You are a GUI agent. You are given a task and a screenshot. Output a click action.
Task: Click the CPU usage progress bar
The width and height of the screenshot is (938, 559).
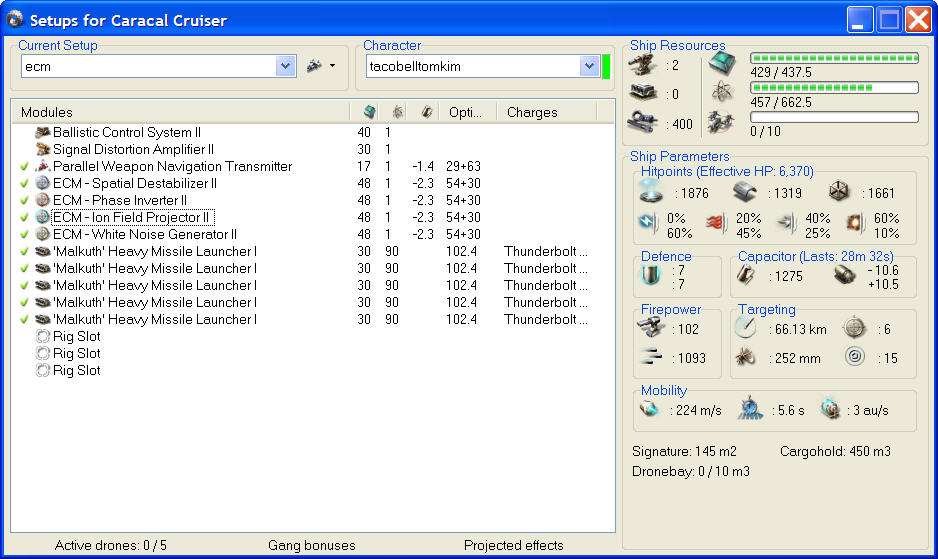click(x=834, y=58)
